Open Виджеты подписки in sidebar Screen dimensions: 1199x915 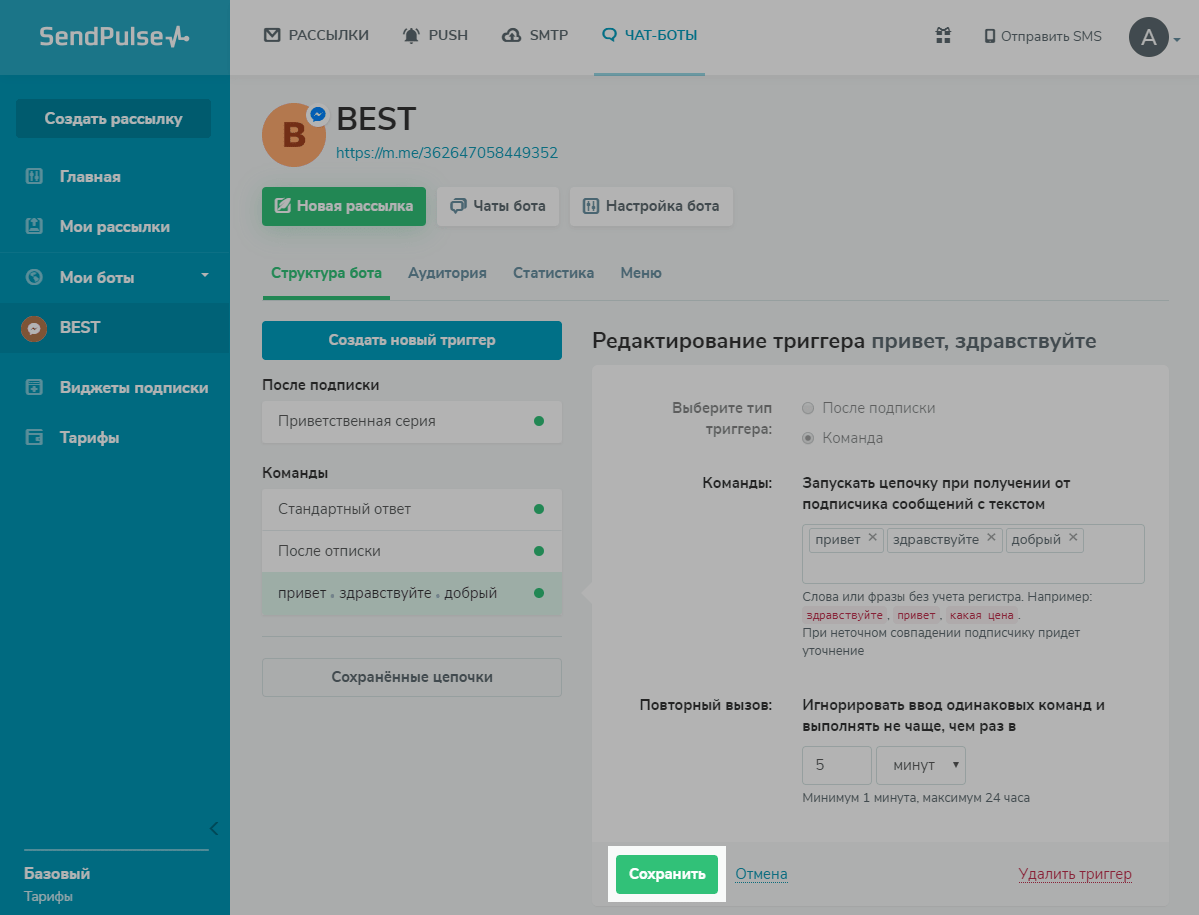pos(134,388)
